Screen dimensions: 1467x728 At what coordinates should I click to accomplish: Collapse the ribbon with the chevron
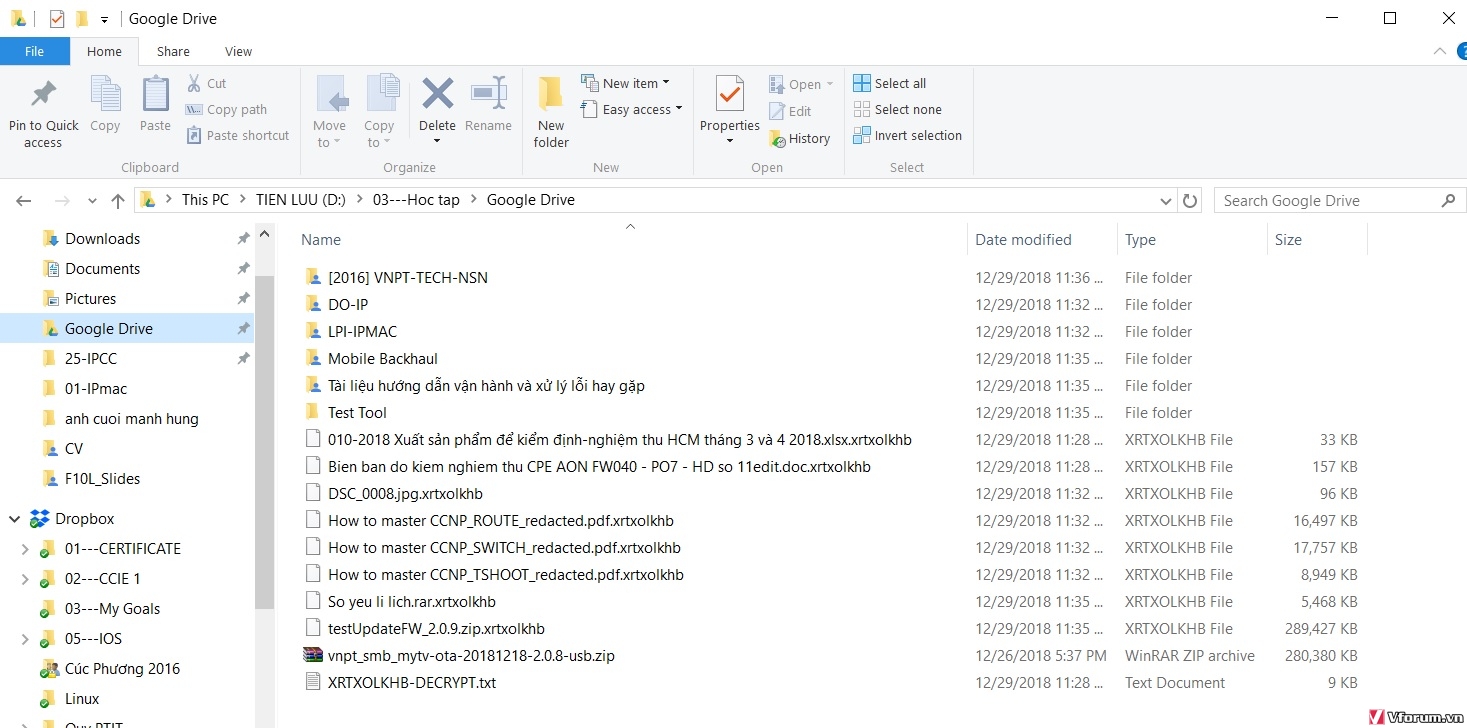1440,51
